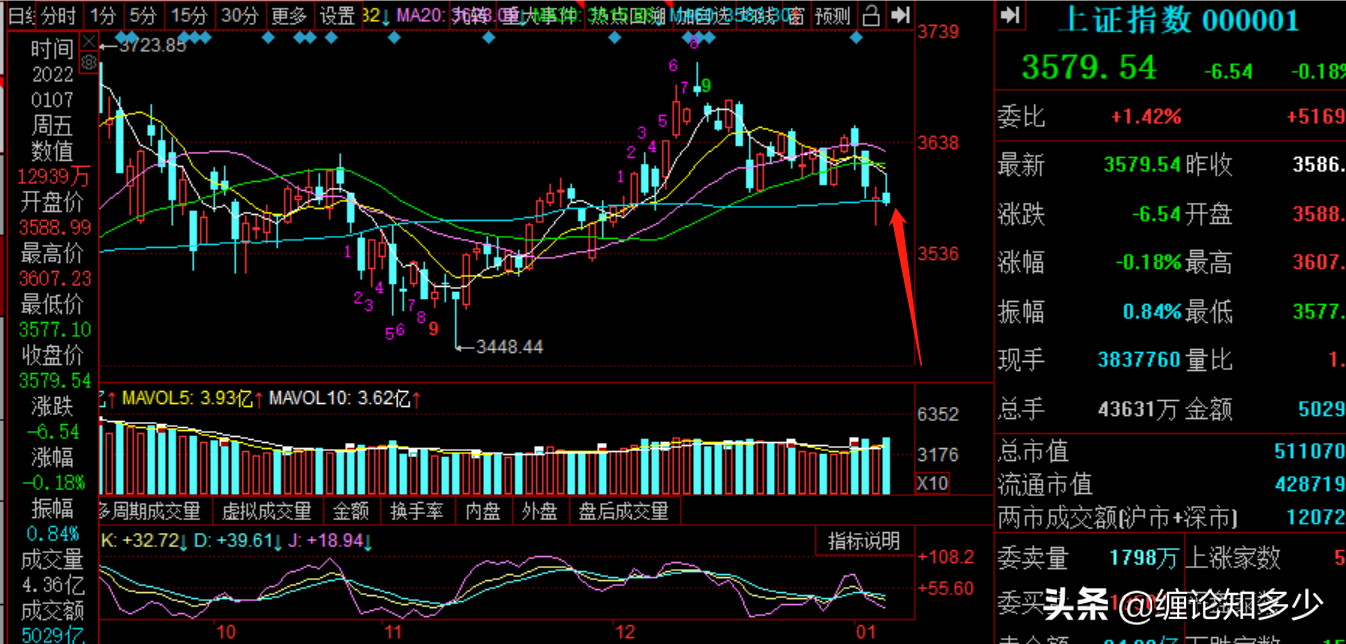Switch to the 外盘 indicator tab
This screenshot has width=1346, height=644.
pos(539,512)
